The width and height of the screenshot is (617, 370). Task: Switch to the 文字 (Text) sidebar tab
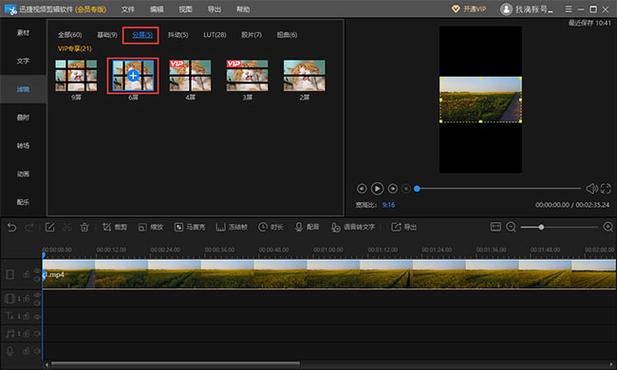(23, 61)
